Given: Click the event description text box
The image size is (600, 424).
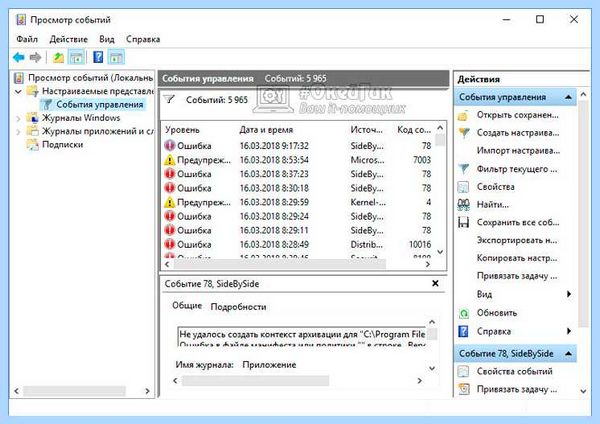Looking at the screenshot, I should [302, 337].
